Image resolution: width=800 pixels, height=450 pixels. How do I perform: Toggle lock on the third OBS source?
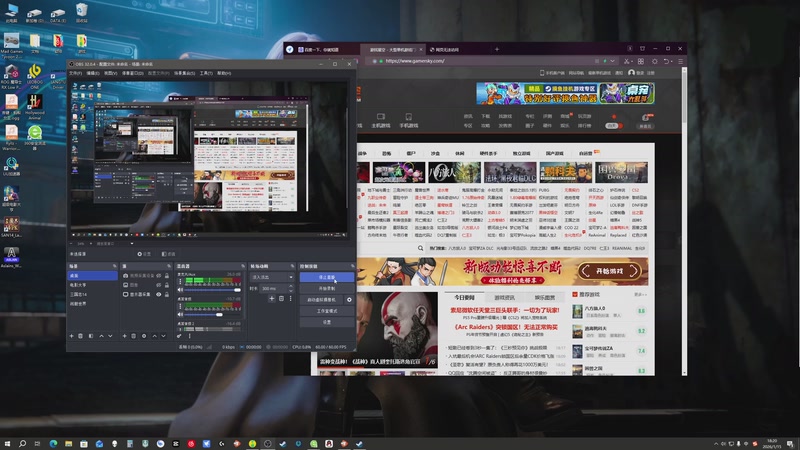(x=166, y=294)
